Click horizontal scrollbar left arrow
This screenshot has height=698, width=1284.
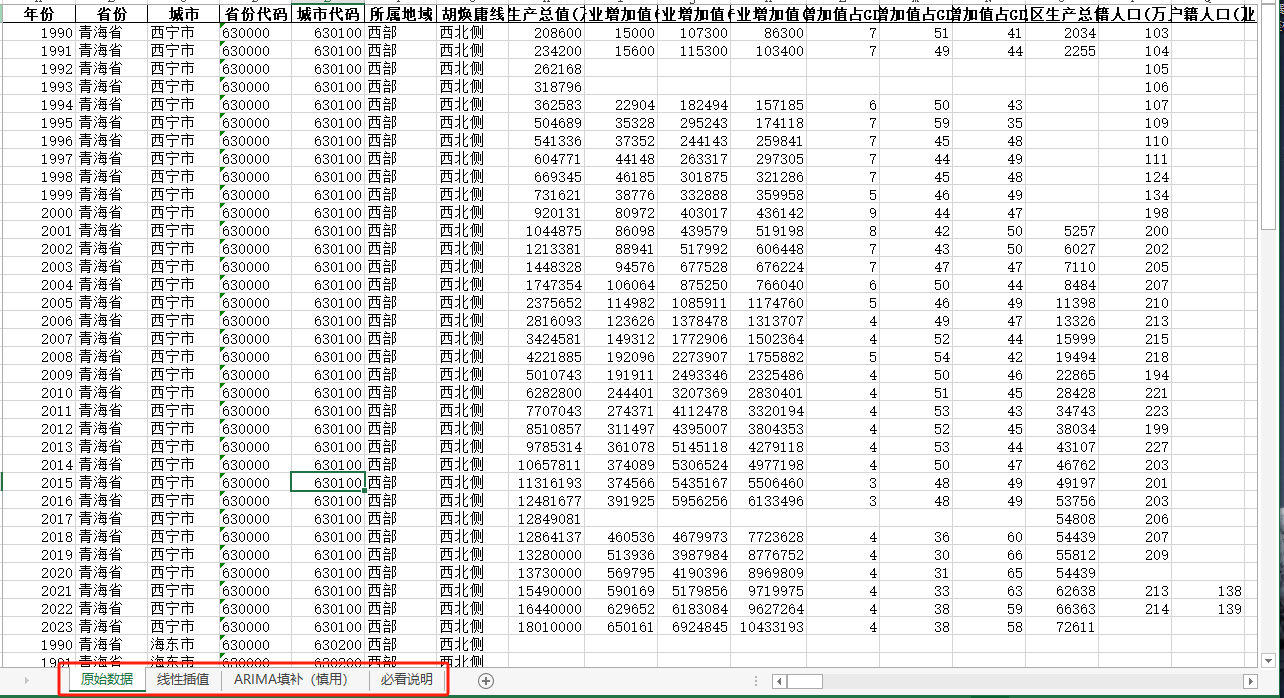pyautogui.click(x=777, y=681)
